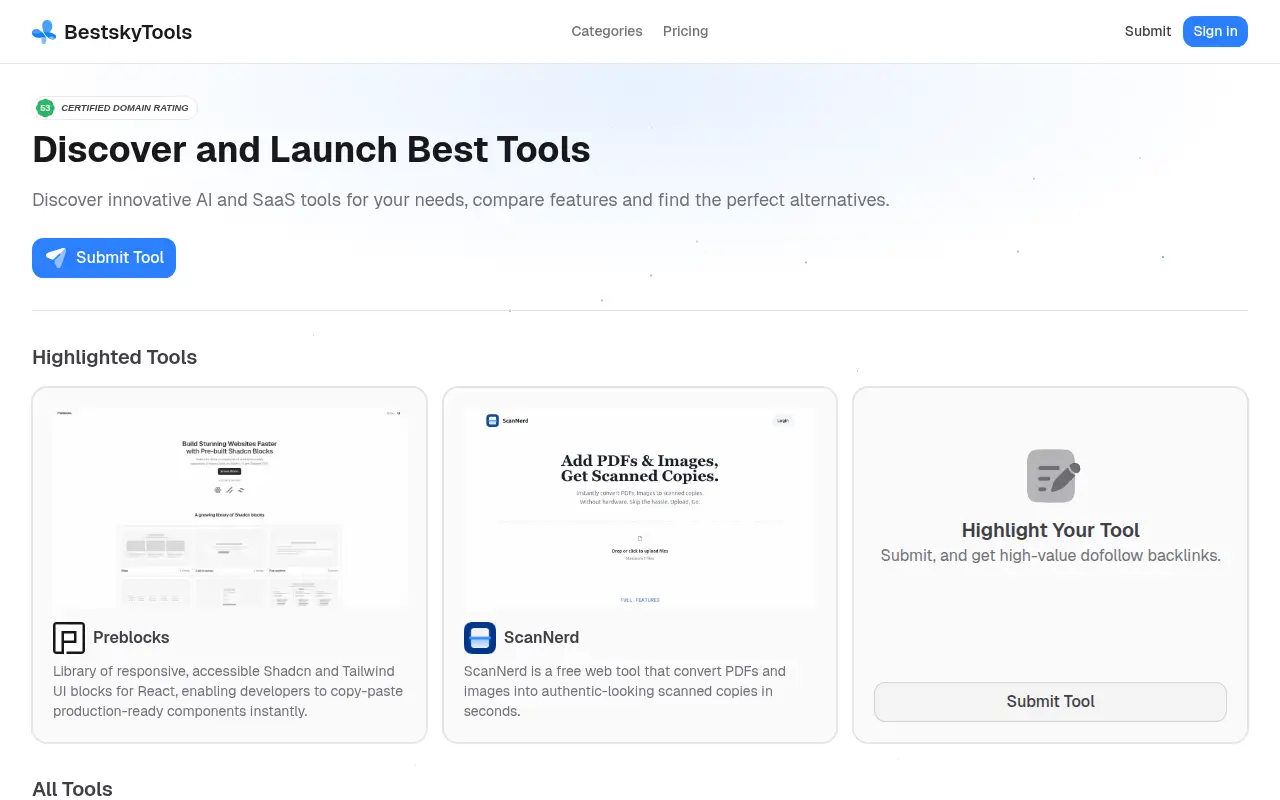Open the Preblocks tool title

click(x=131, y=637)
